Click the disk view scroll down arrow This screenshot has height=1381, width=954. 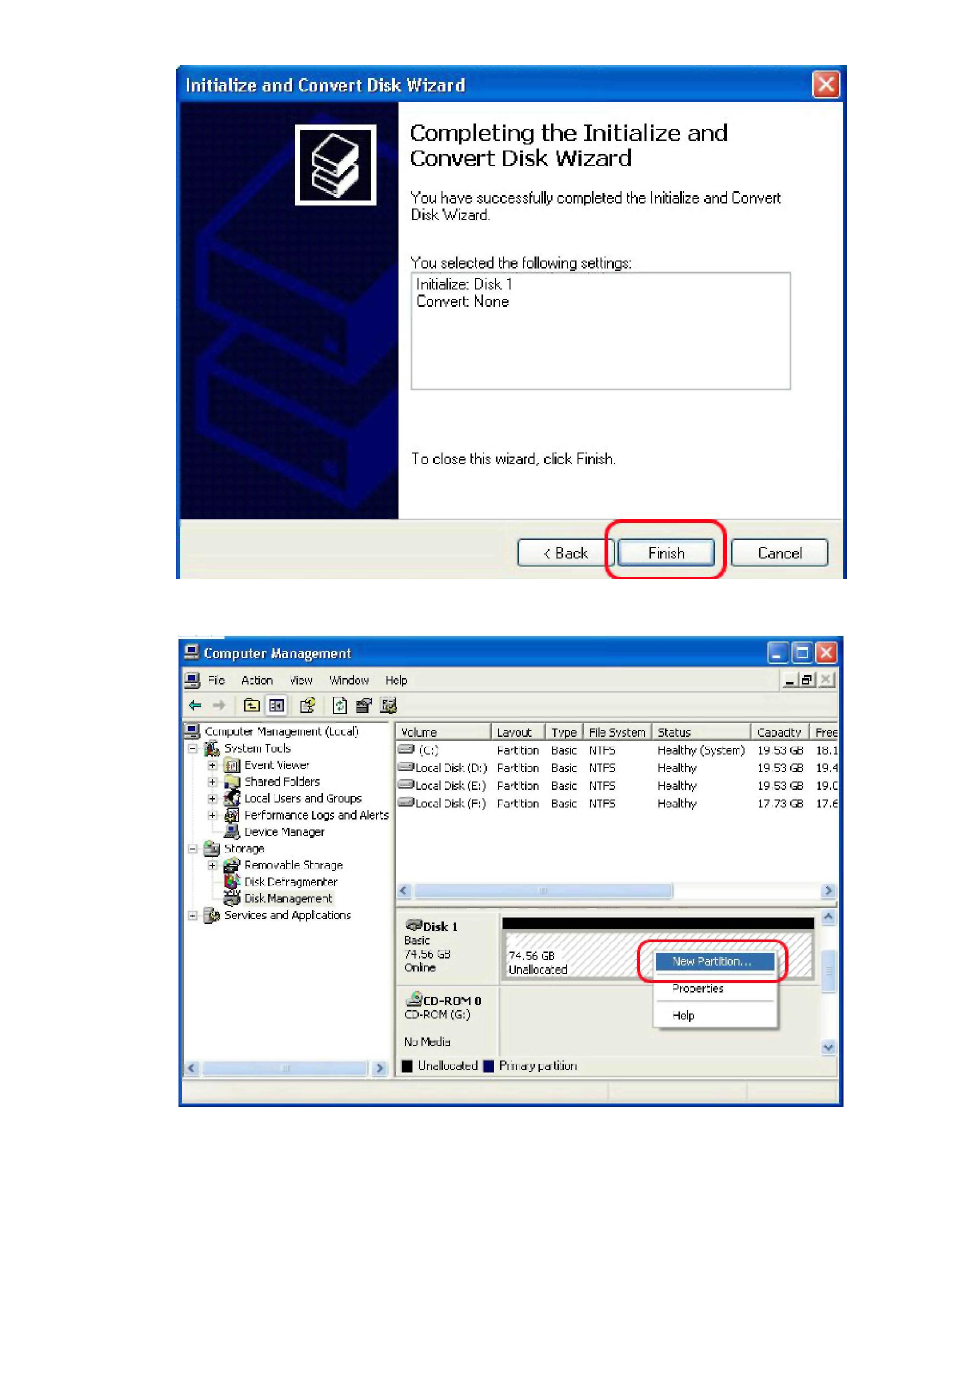click(x=828, y=1047)
